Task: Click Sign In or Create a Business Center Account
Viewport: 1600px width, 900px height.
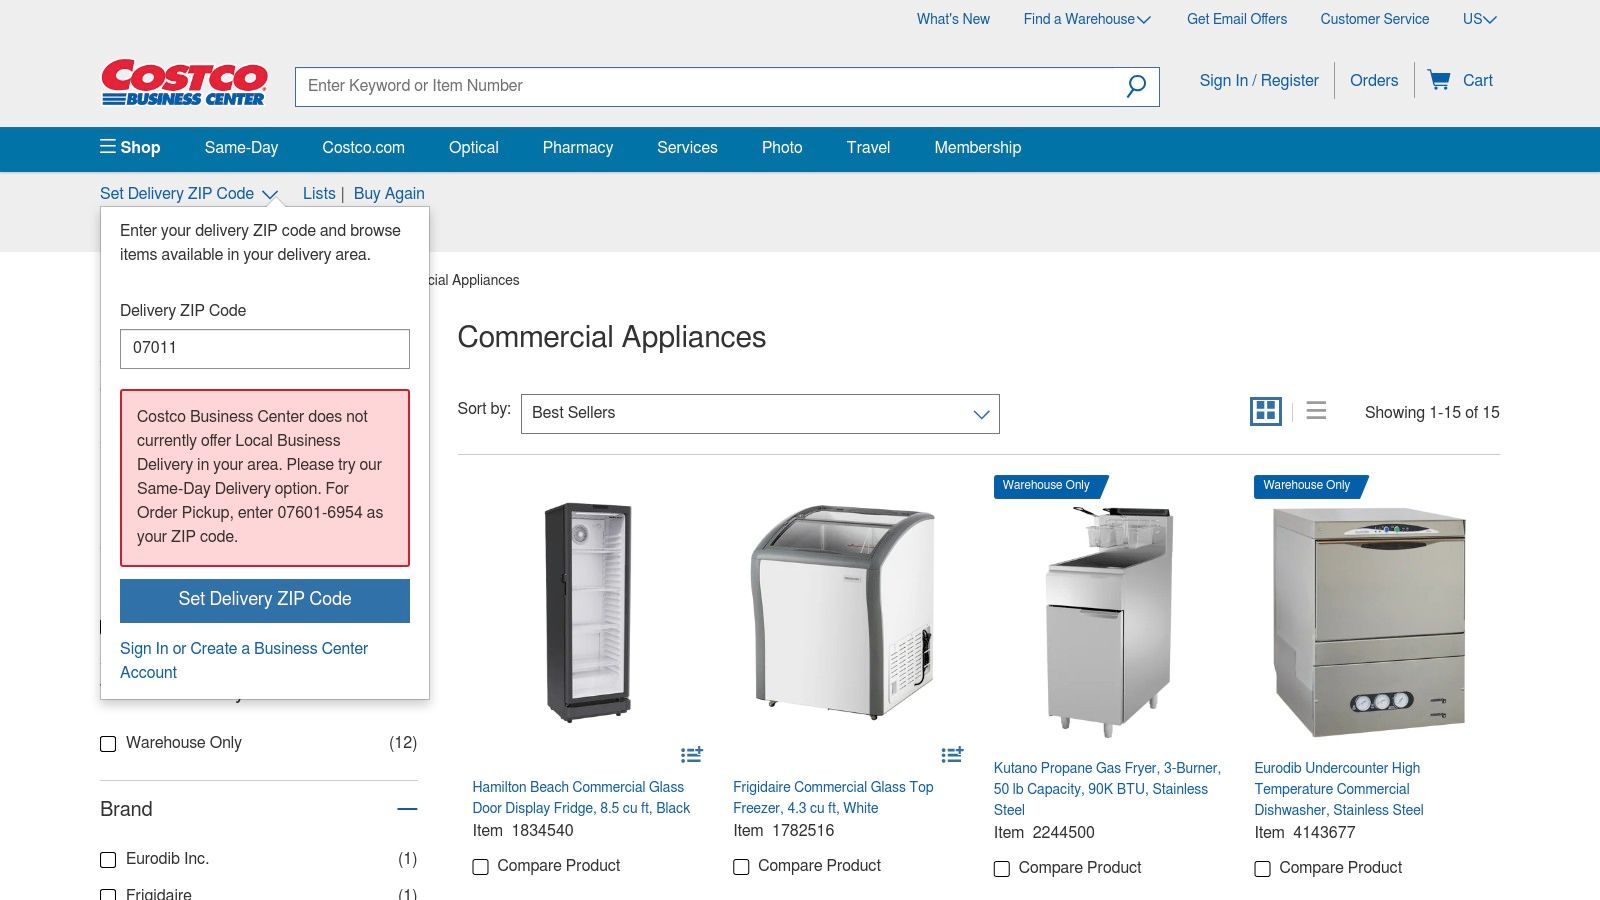Action: pyautogui.click(x=244, y=660)
